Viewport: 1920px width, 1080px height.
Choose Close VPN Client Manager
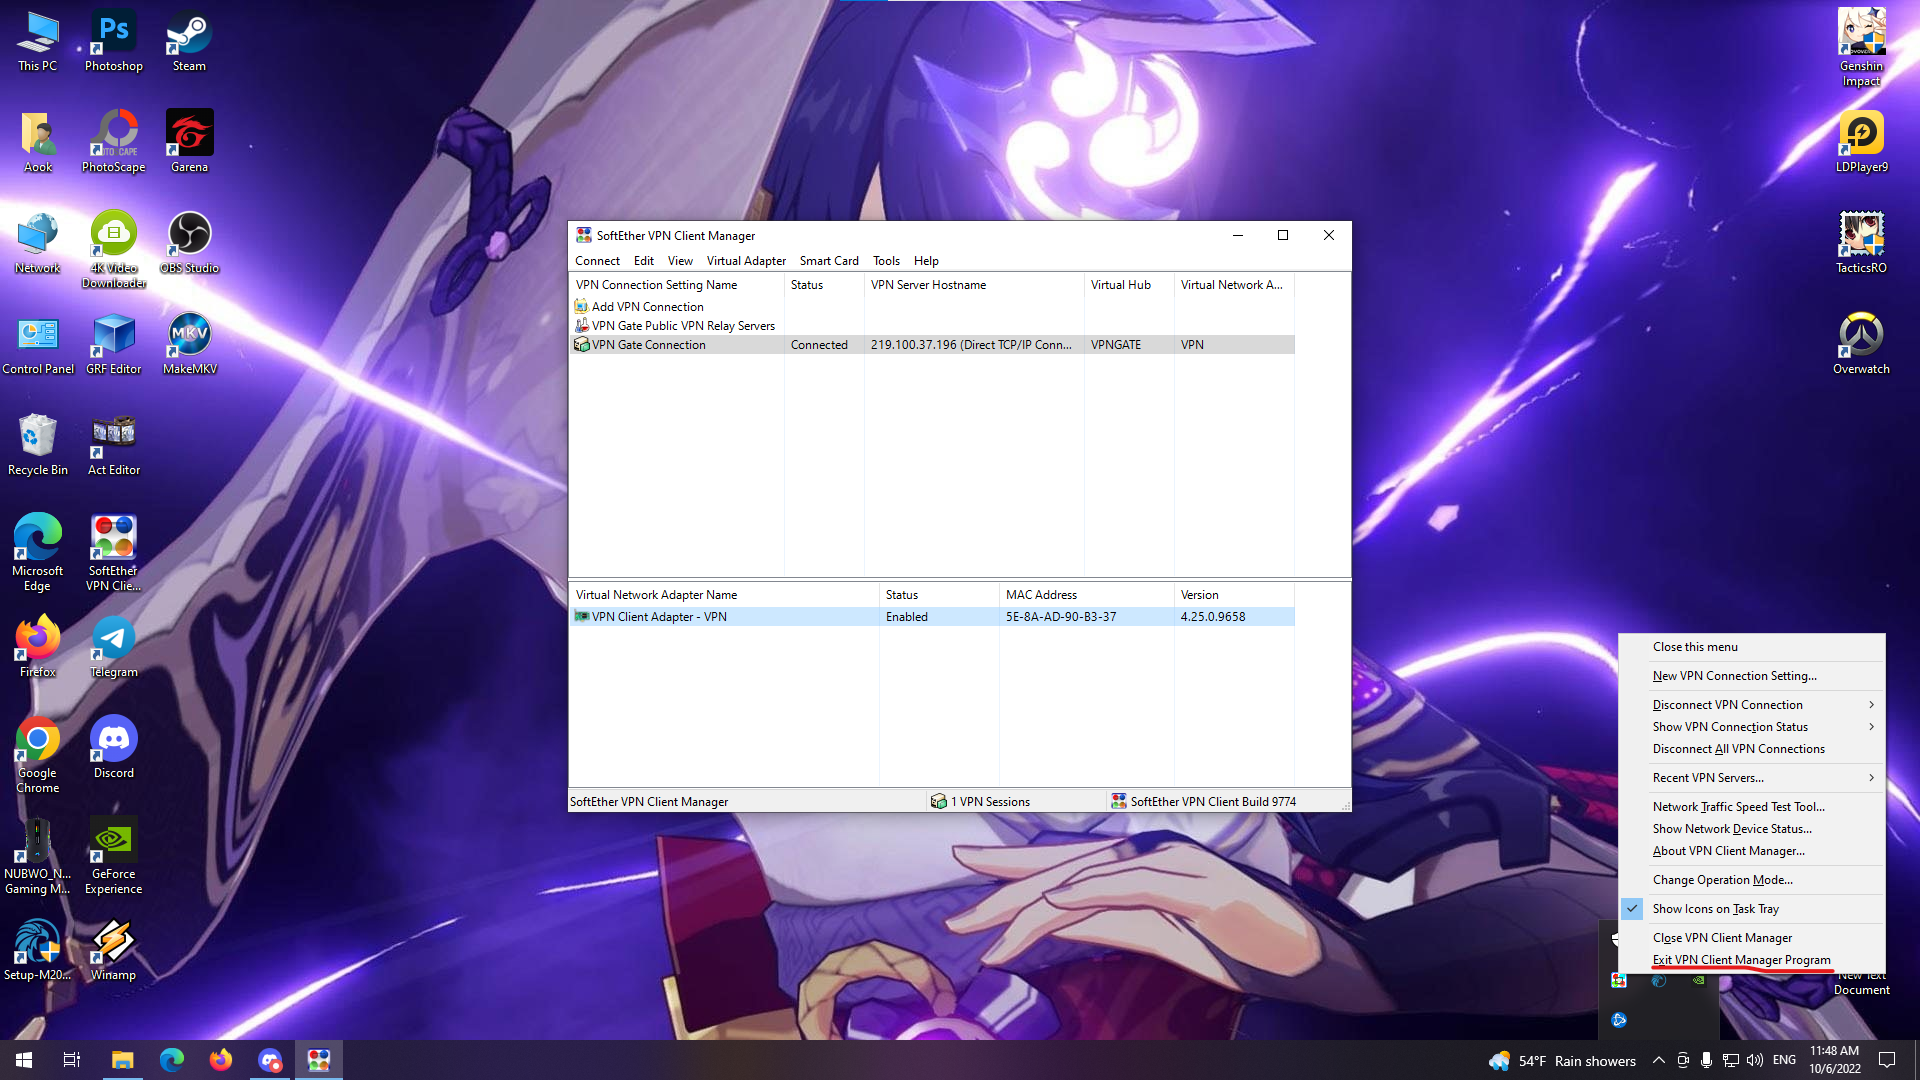[x=1752, y=938]
